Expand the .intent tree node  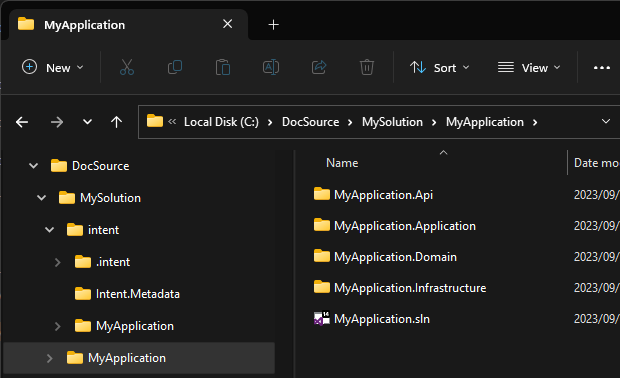pos(58,262)
